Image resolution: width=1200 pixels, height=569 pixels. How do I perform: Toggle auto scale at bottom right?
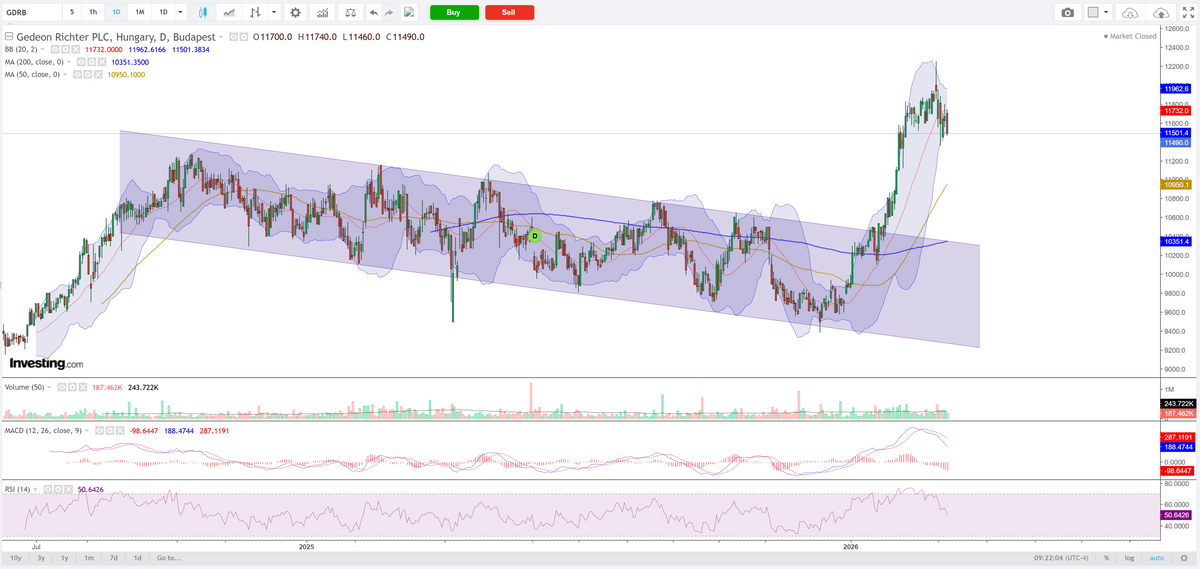(1157, 557)
